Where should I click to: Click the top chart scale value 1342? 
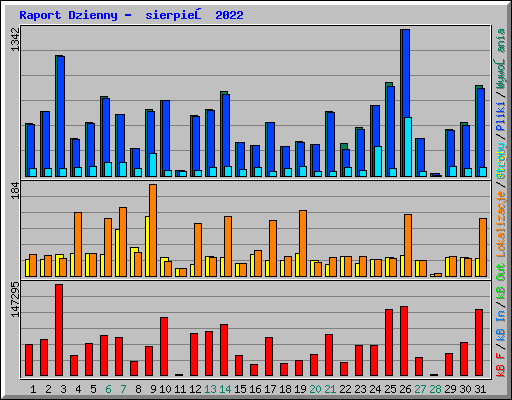coord(15,40)
